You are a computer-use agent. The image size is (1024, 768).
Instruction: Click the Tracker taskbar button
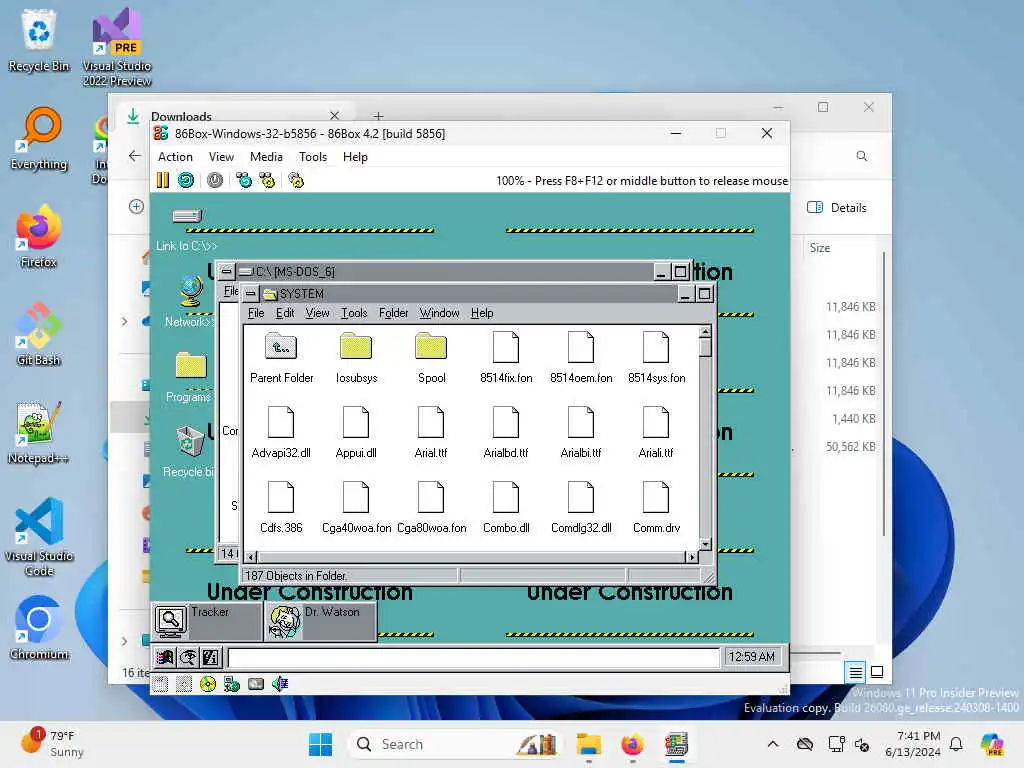coord(207,621)
